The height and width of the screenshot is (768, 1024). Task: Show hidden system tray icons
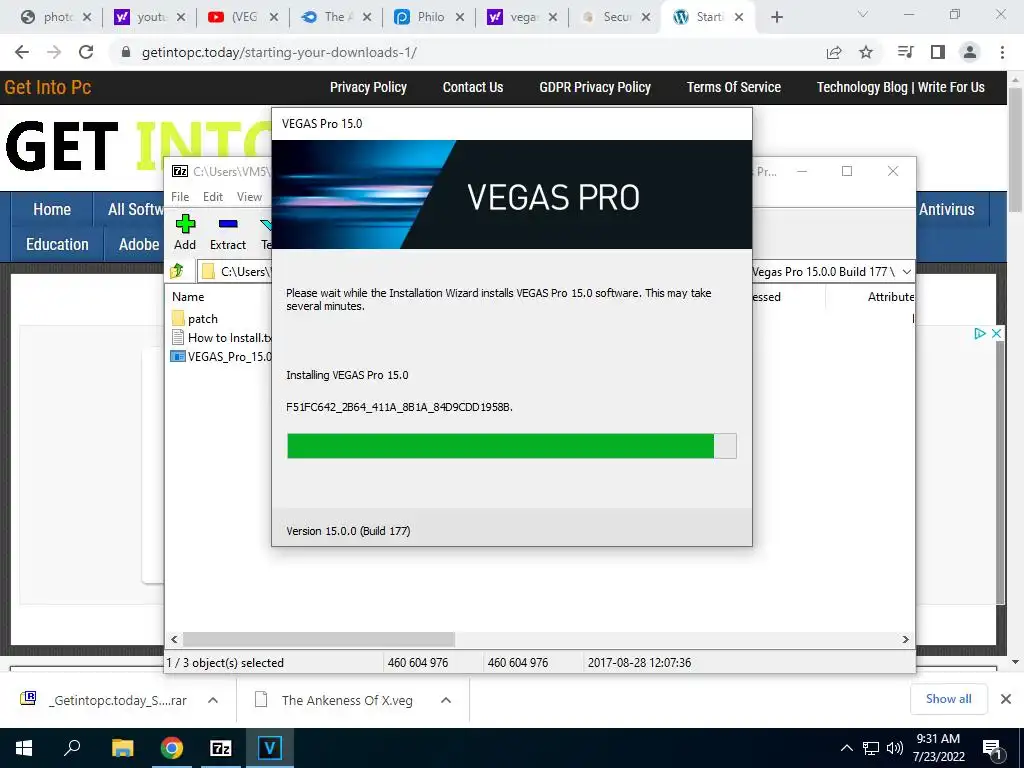[x=846, y=748]
